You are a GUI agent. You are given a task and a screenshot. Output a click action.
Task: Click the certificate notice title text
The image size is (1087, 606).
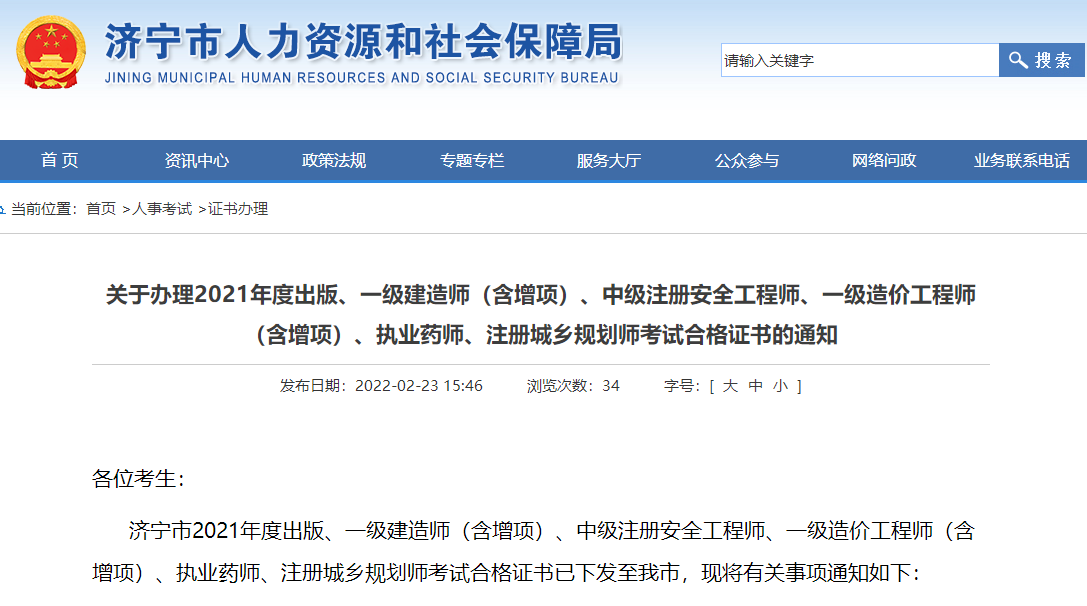coord(543,316)
